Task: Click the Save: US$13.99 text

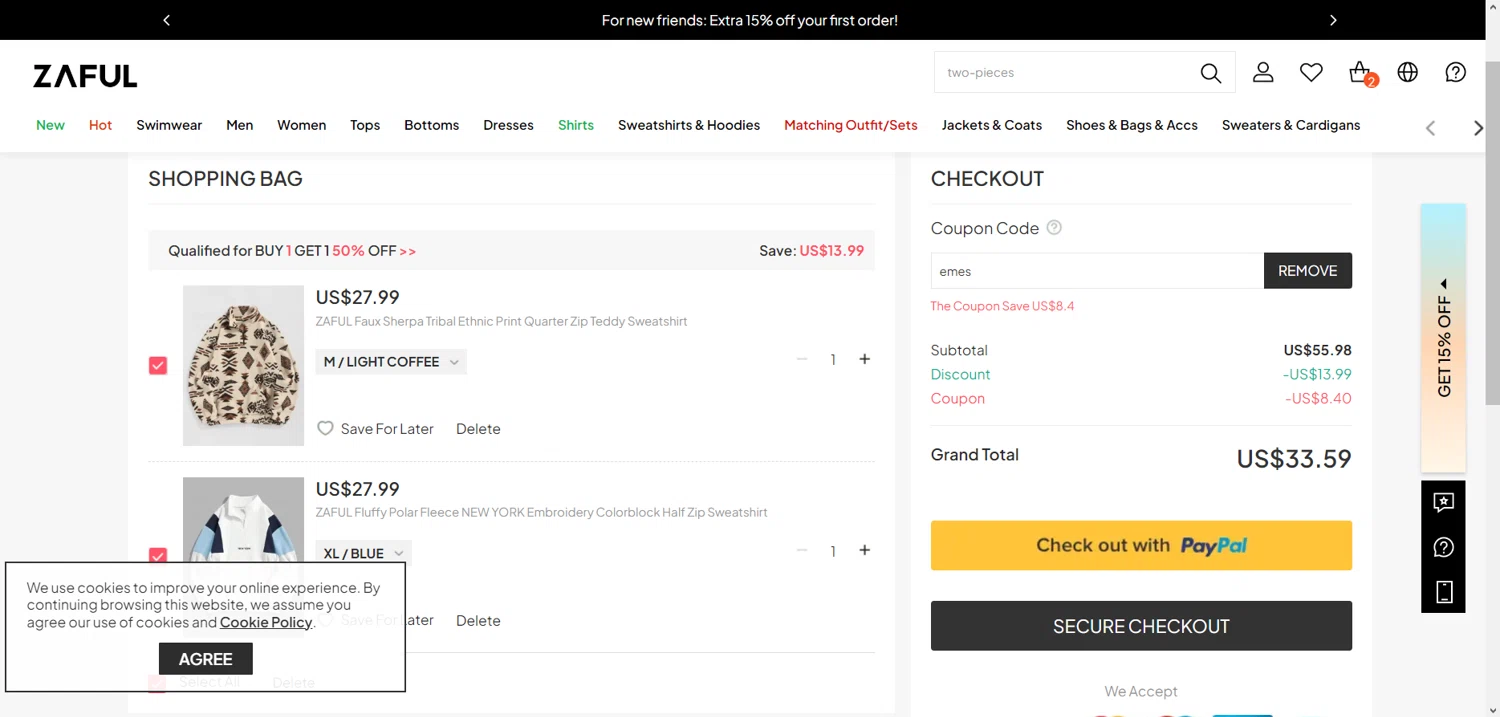Action: [x=811, y=251]
